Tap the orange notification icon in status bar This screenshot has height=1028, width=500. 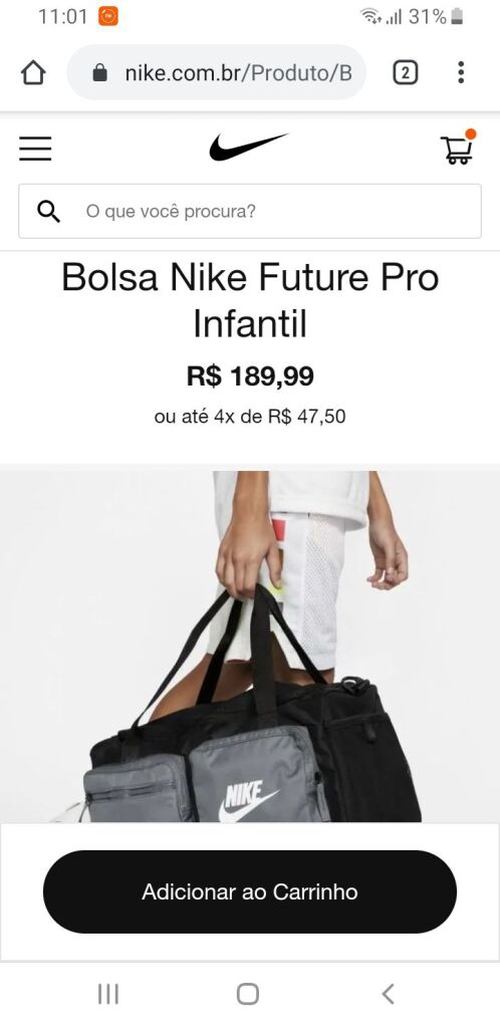coord(108,16)
